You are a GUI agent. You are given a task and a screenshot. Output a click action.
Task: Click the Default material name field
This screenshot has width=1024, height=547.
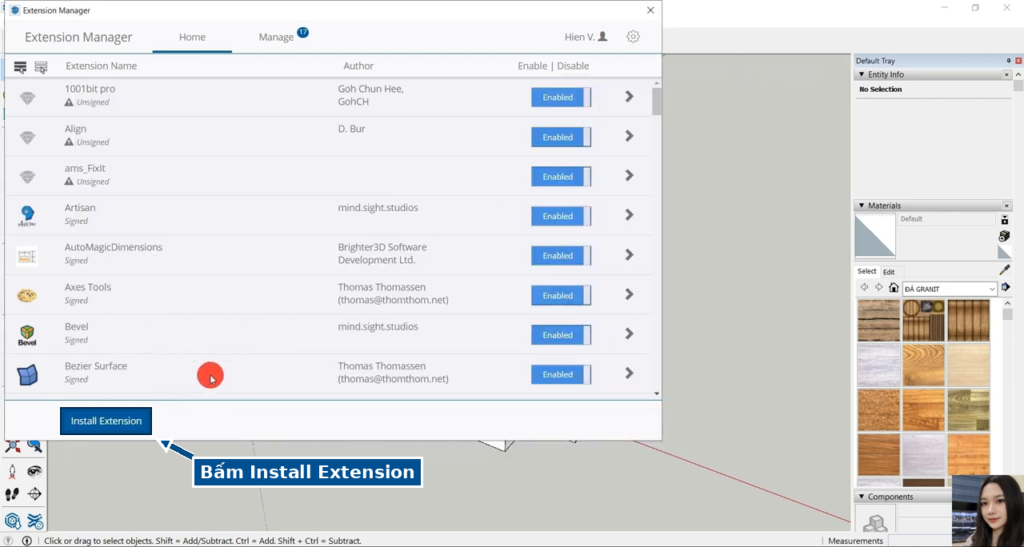[x=947, y=219]
